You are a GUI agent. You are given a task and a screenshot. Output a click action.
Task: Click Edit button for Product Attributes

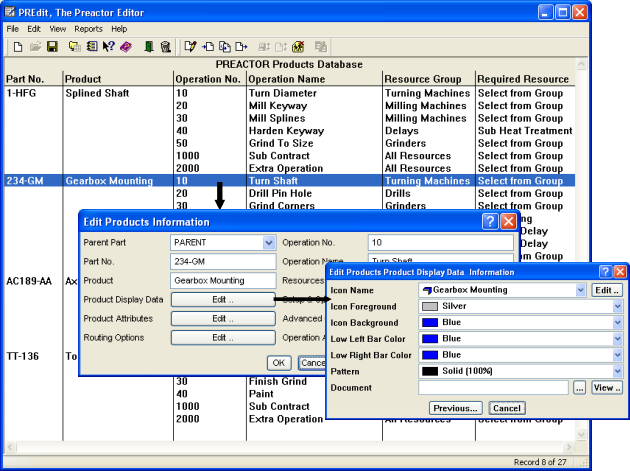[x=223, y=319]
